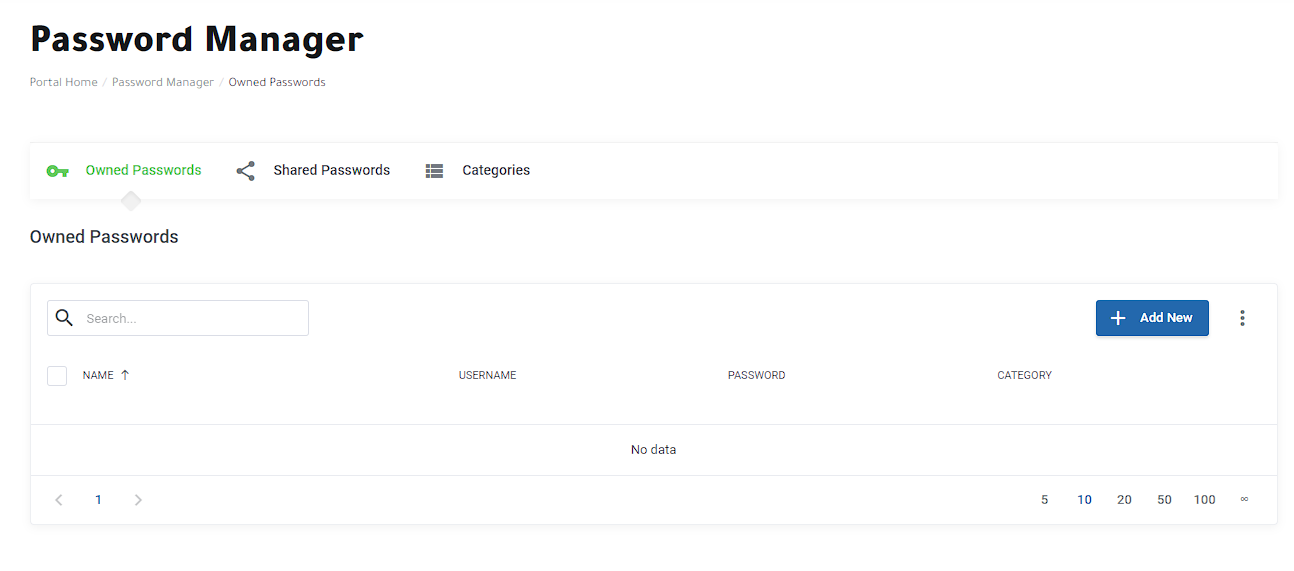The image size is (1294, 571).
Task: Toggle the select-all checkbox in table header
Action: coord(57,376)
